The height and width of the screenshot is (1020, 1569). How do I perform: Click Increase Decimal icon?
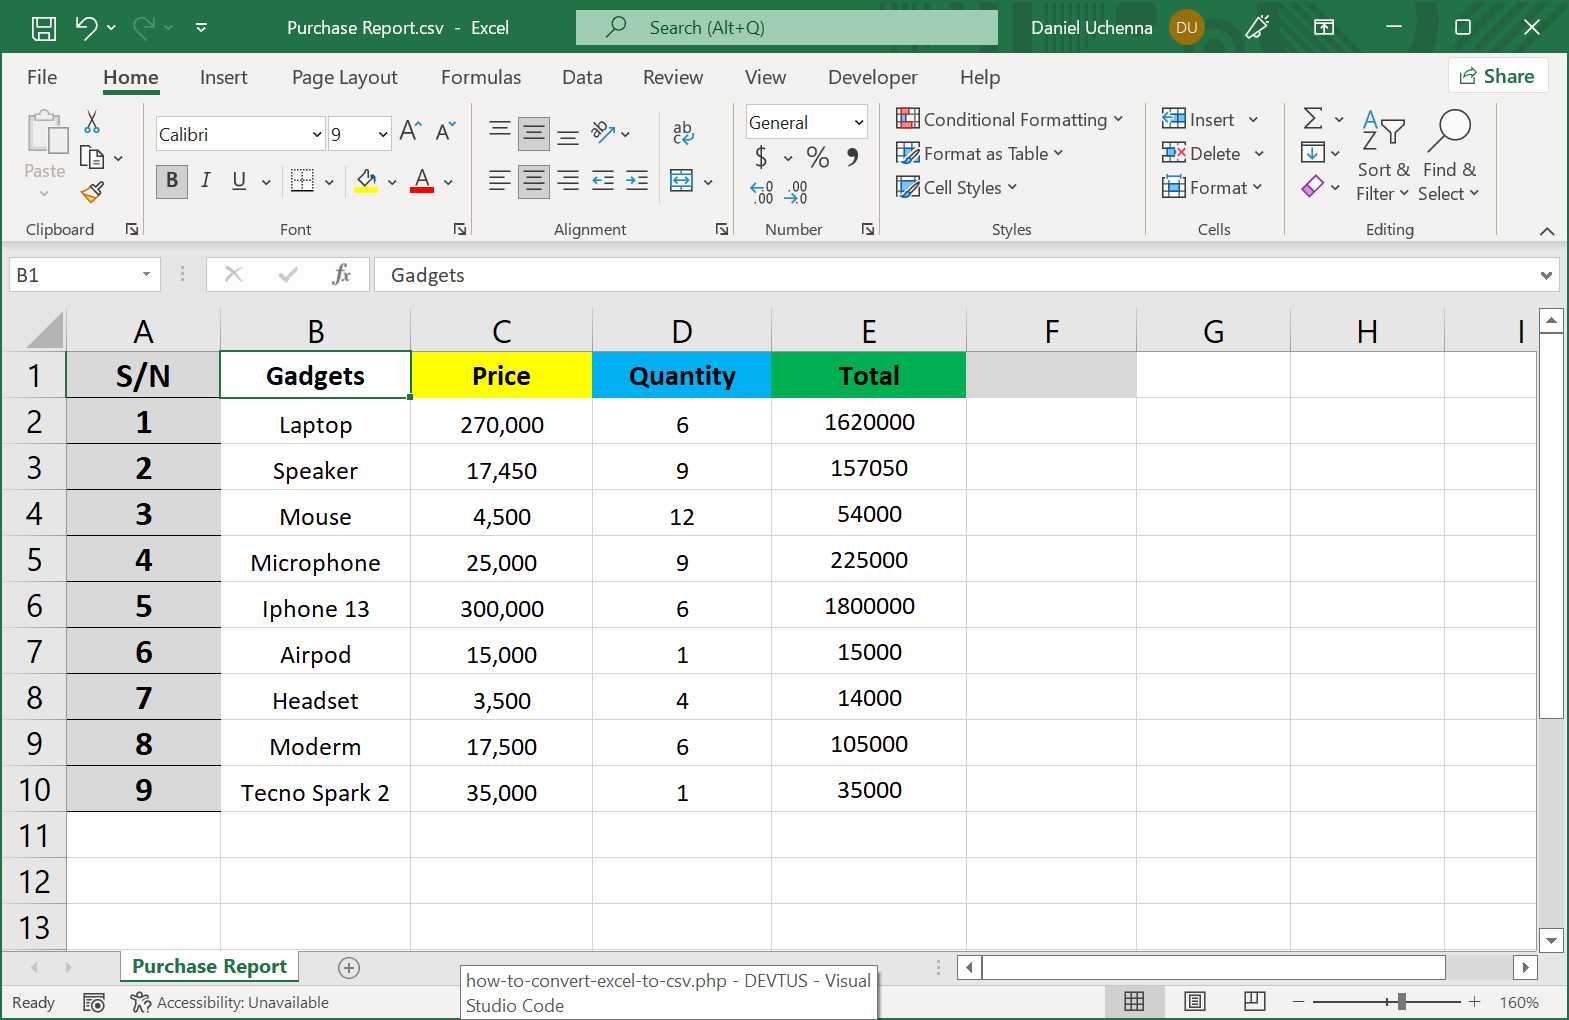click(762, 192)
